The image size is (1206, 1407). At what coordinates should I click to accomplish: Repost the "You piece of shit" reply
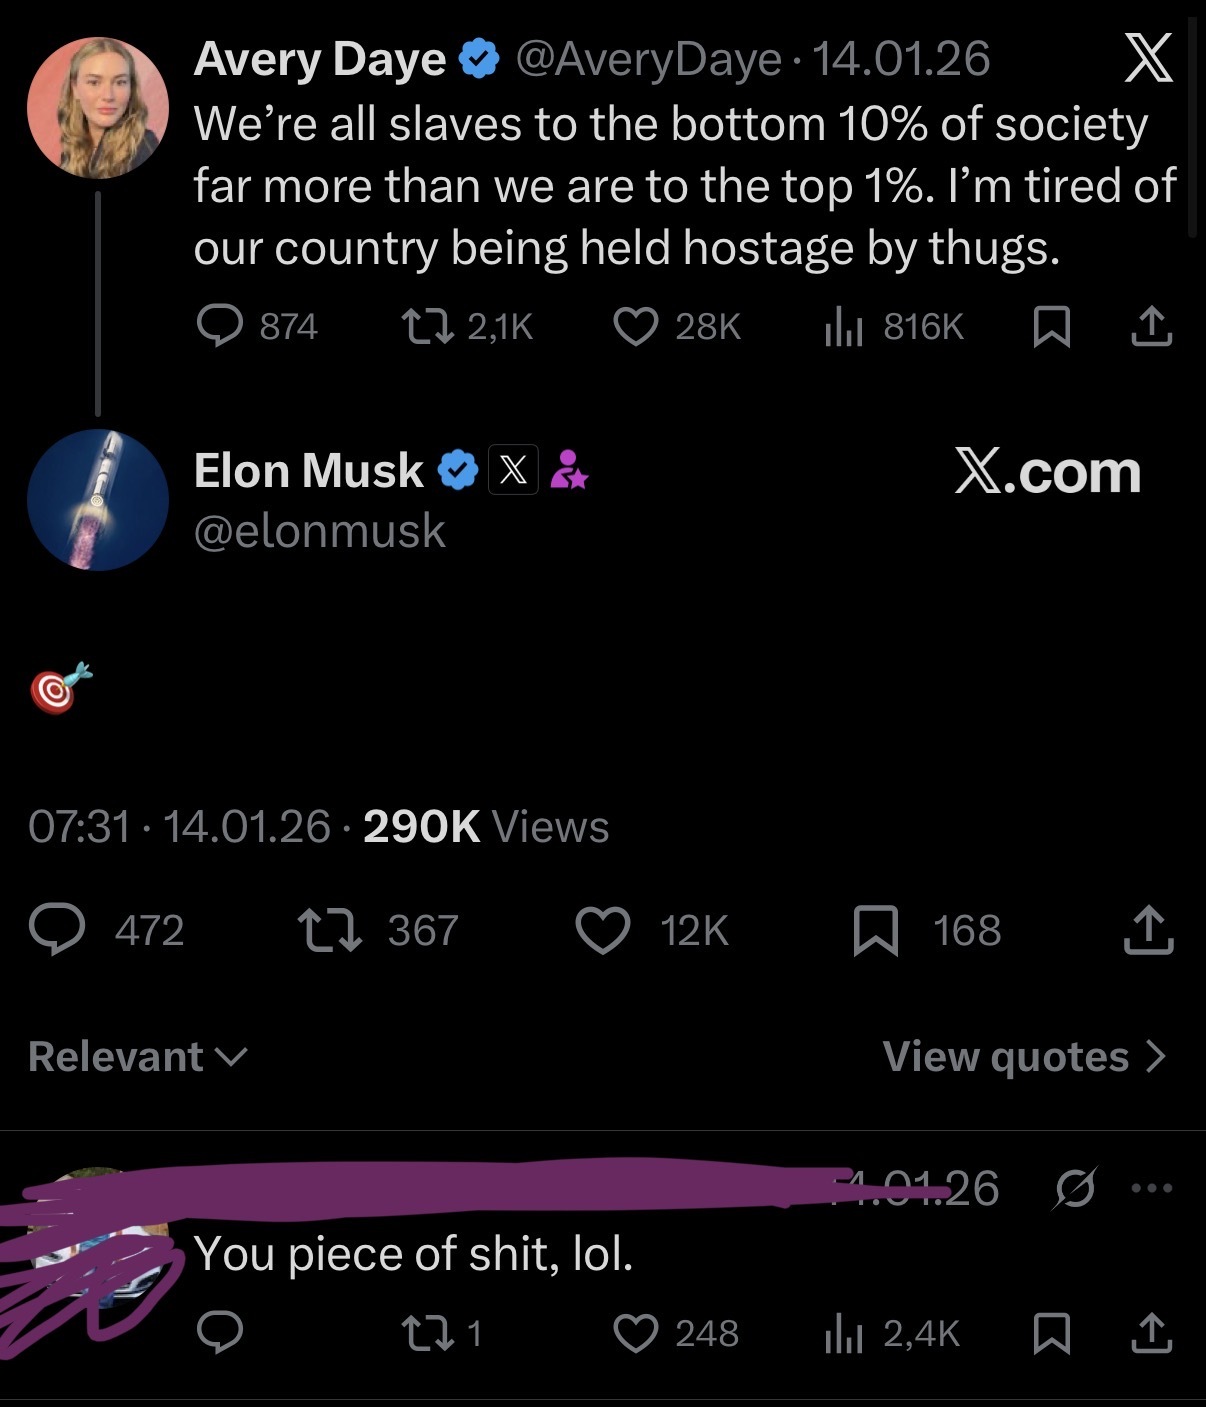[x=427, y=1333]
